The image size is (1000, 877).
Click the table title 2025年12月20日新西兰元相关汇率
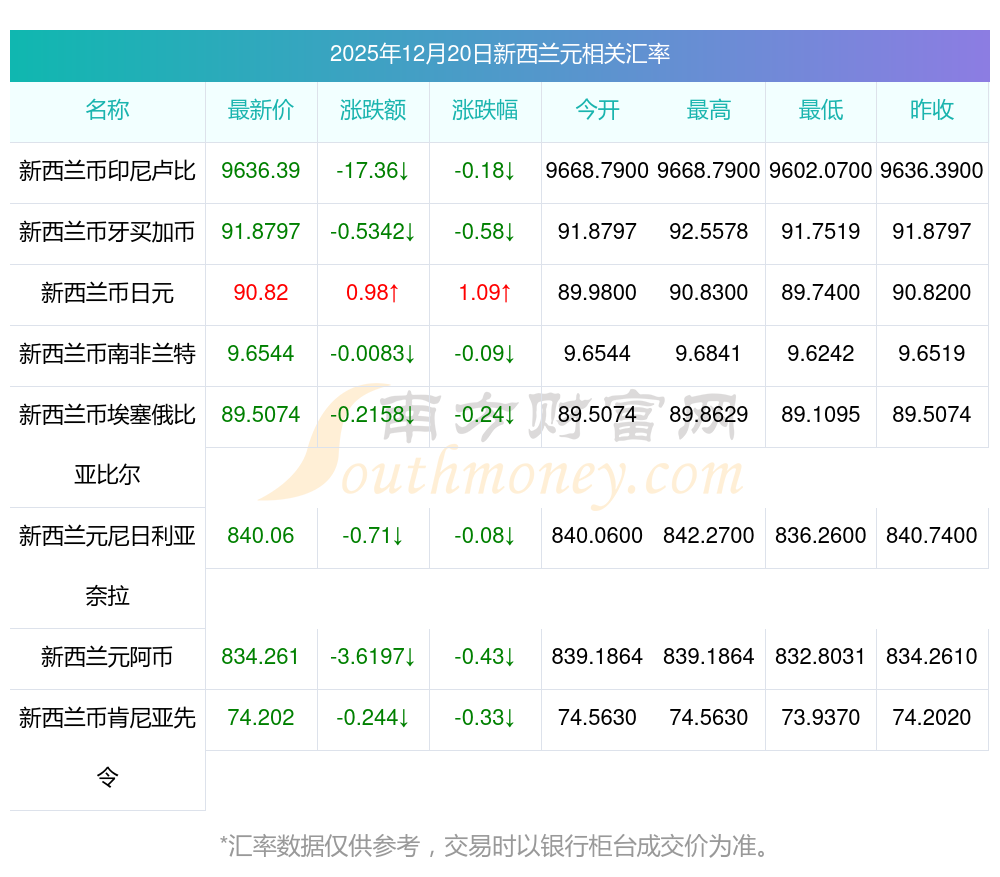[x=499, y=54]
